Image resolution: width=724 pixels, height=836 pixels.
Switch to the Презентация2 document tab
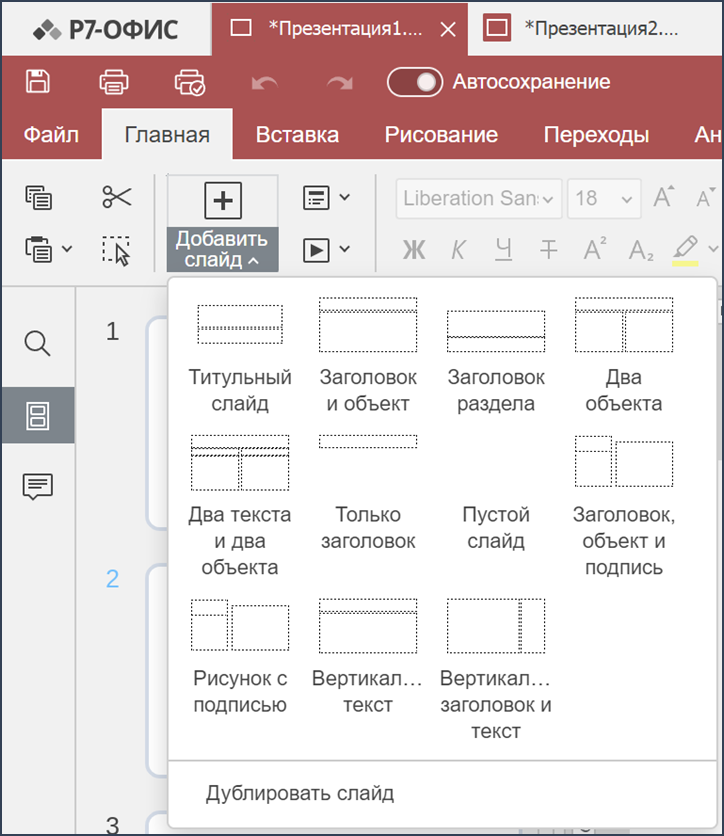(596, 28)
